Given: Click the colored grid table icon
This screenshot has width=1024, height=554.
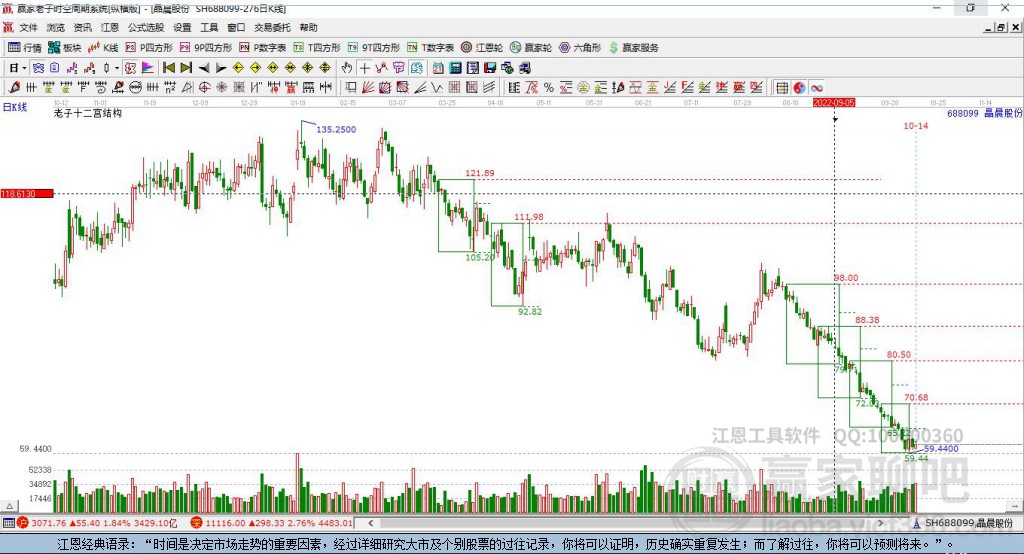Looking at the screenshot, I should click(782, 88).
